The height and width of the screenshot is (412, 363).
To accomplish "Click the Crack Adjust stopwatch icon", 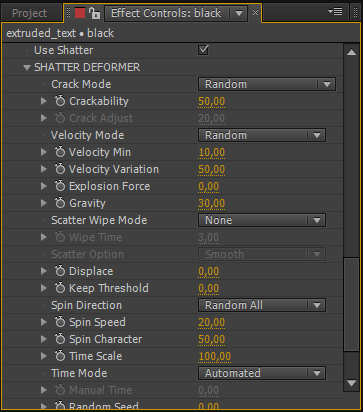I will click(60, 118).
